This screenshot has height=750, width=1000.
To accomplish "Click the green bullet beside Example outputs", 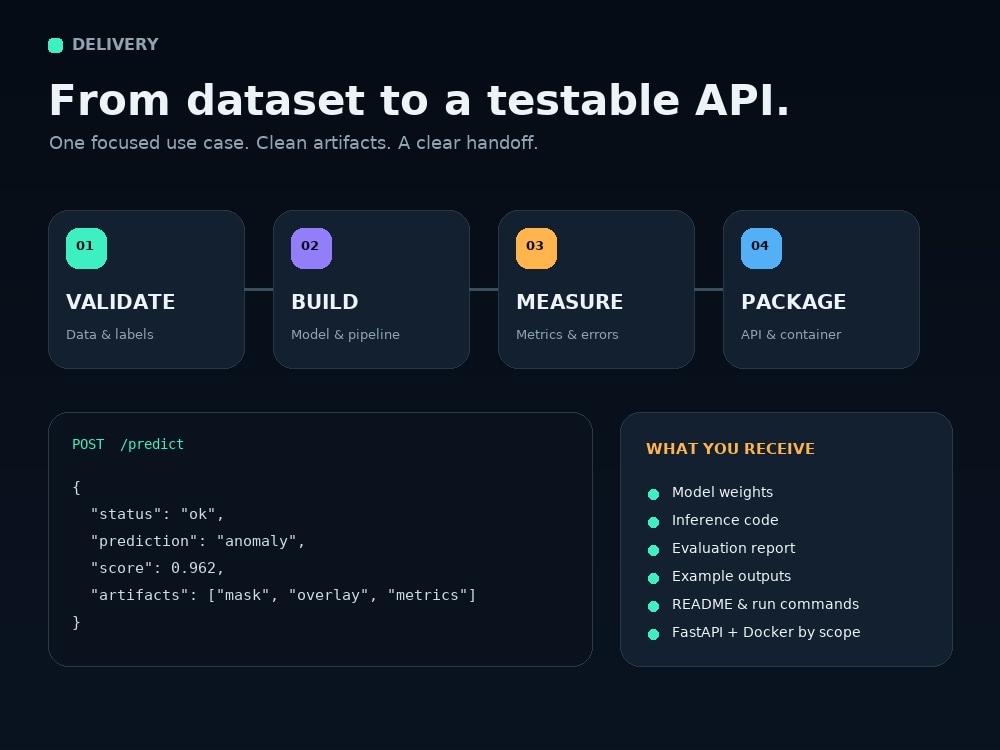I will click(x=653, y=578).
